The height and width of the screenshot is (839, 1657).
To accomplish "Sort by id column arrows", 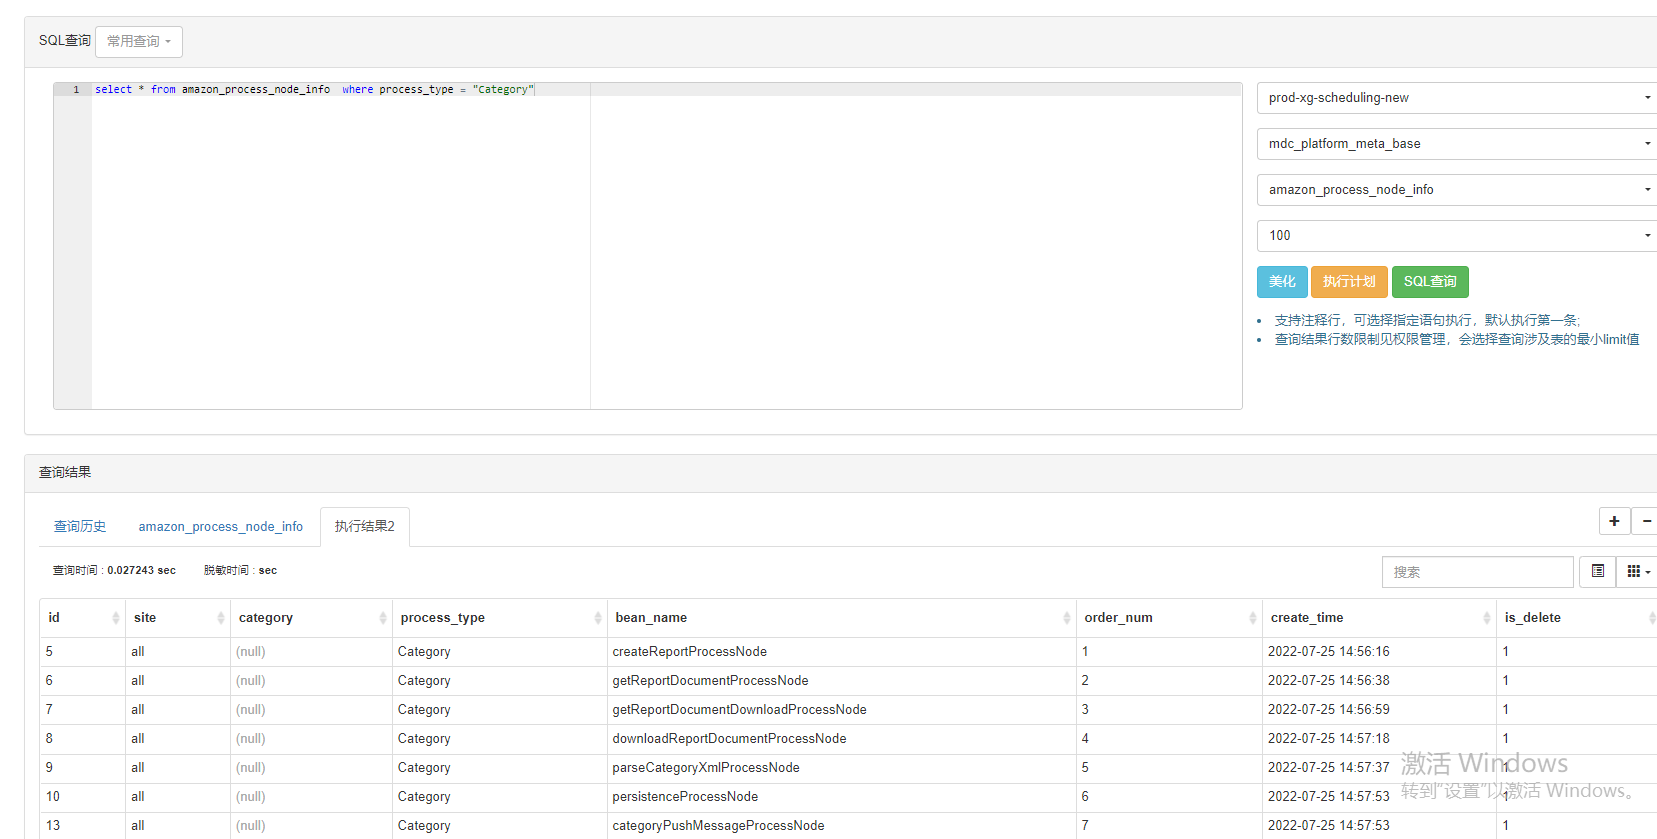I will (116, 618).
